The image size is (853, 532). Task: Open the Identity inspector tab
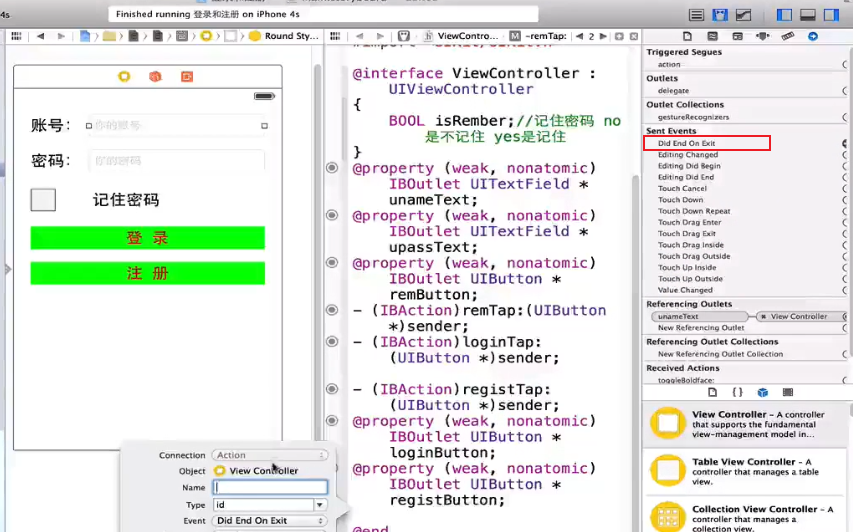(x=737, y=36)
